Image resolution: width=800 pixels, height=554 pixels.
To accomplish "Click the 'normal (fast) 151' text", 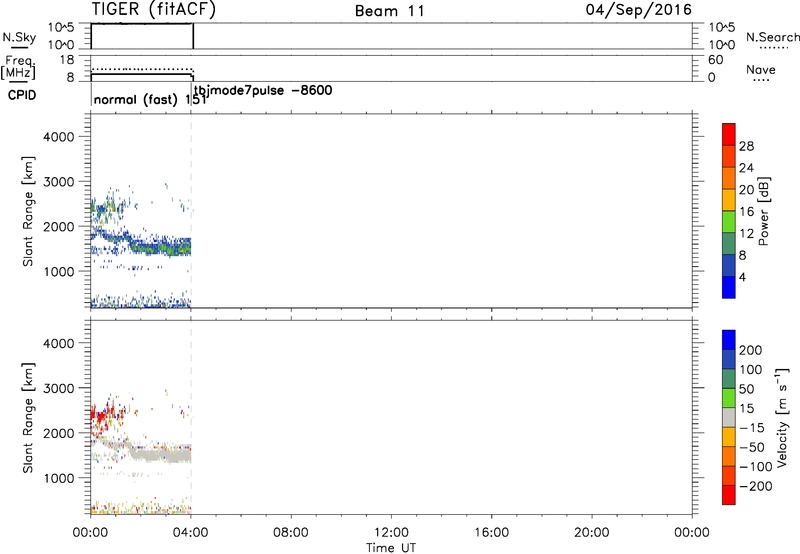I will [150, 99].
